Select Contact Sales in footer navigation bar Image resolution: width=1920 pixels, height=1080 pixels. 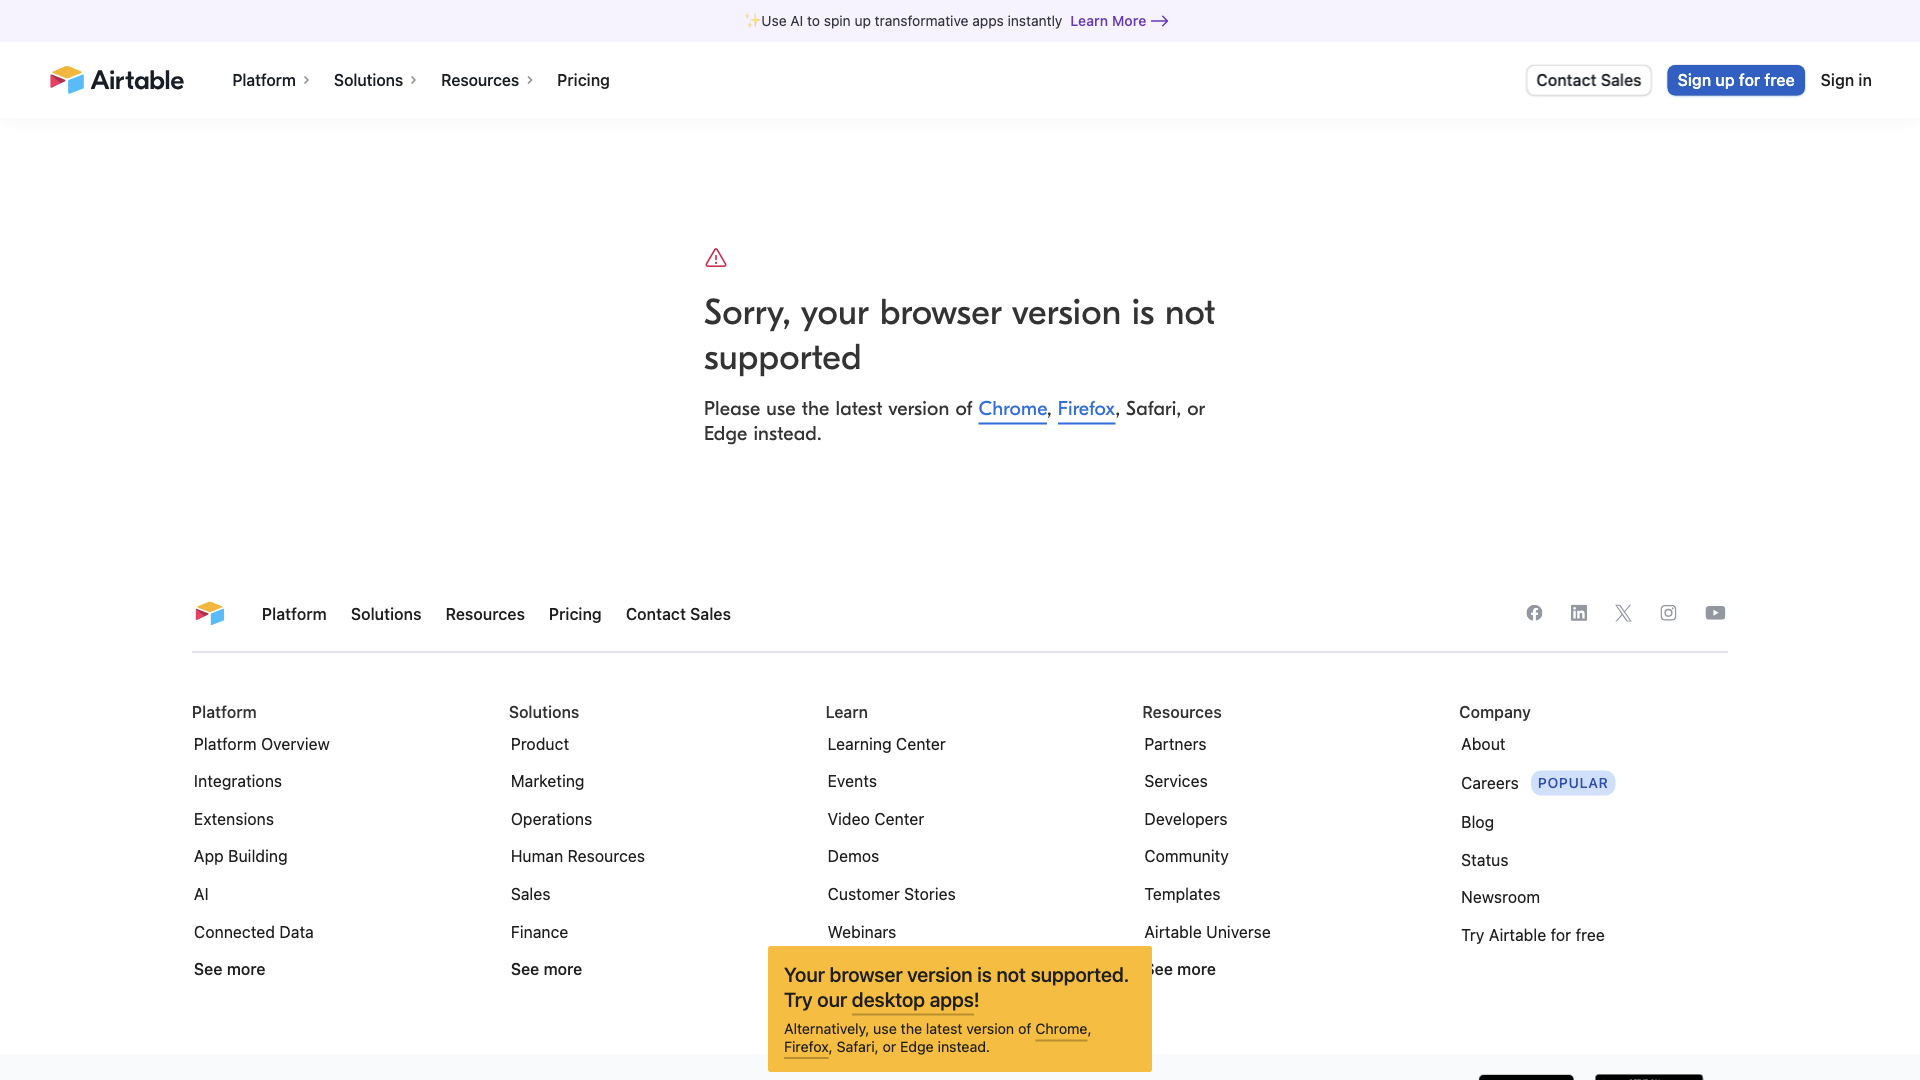pos(678,614)
